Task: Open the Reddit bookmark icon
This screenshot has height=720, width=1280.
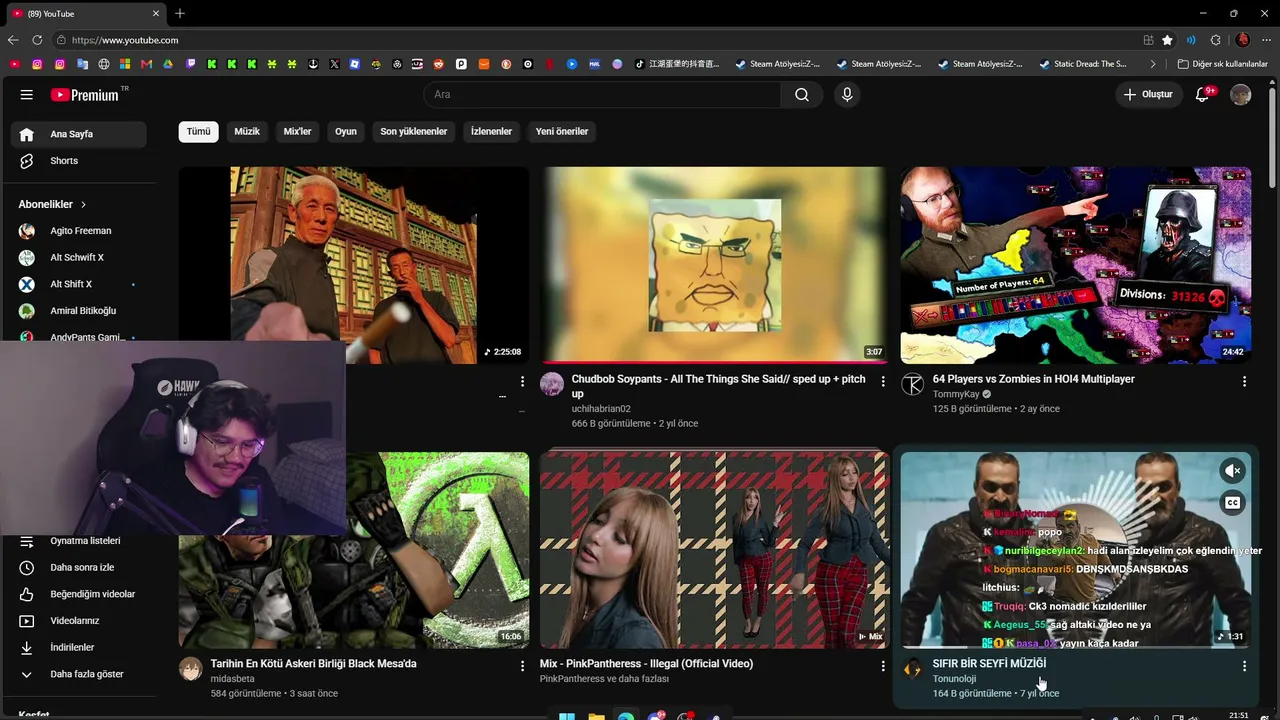Action: [x=439, y=64]
